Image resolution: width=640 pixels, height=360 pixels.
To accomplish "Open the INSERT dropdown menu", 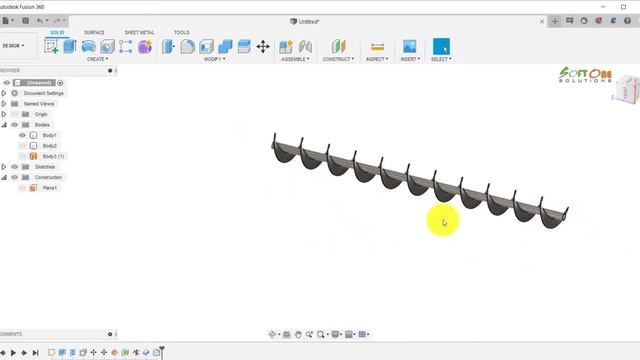I will coord(410,59).
